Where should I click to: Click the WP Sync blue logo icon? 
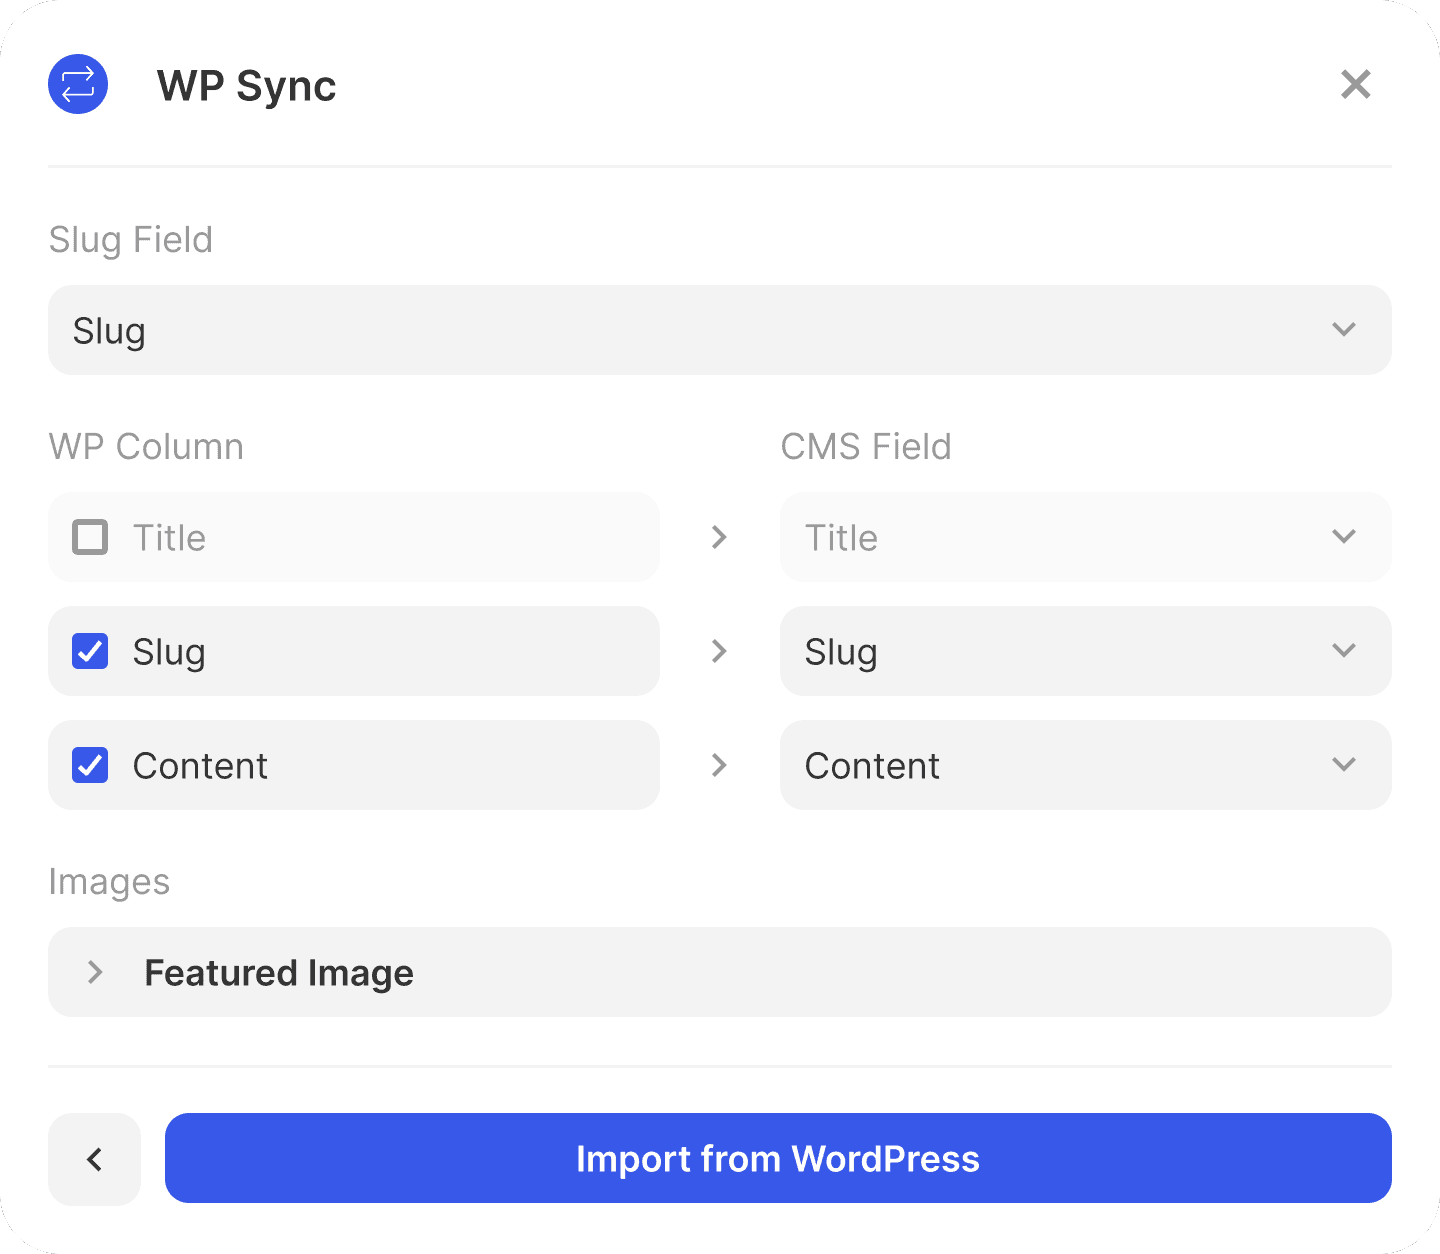pyautogui.click(x=78, y=84)
